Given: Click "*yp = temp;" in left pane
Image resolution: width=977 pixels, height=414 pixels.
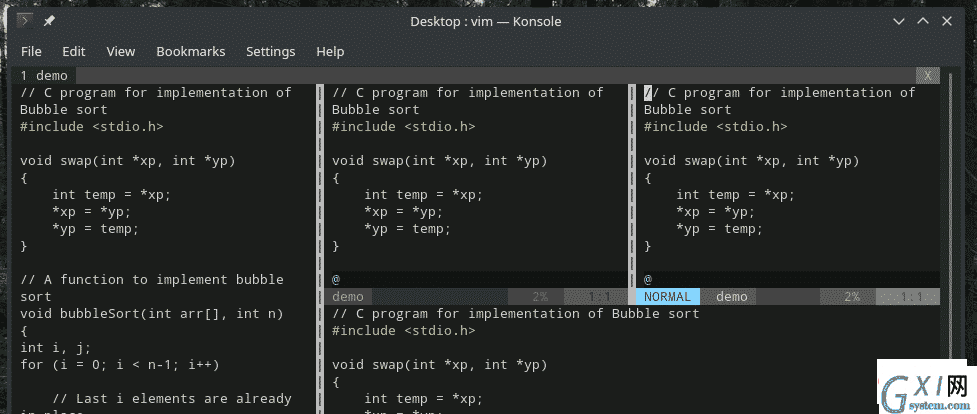Looking at the screenshot, I should [95, 229].
